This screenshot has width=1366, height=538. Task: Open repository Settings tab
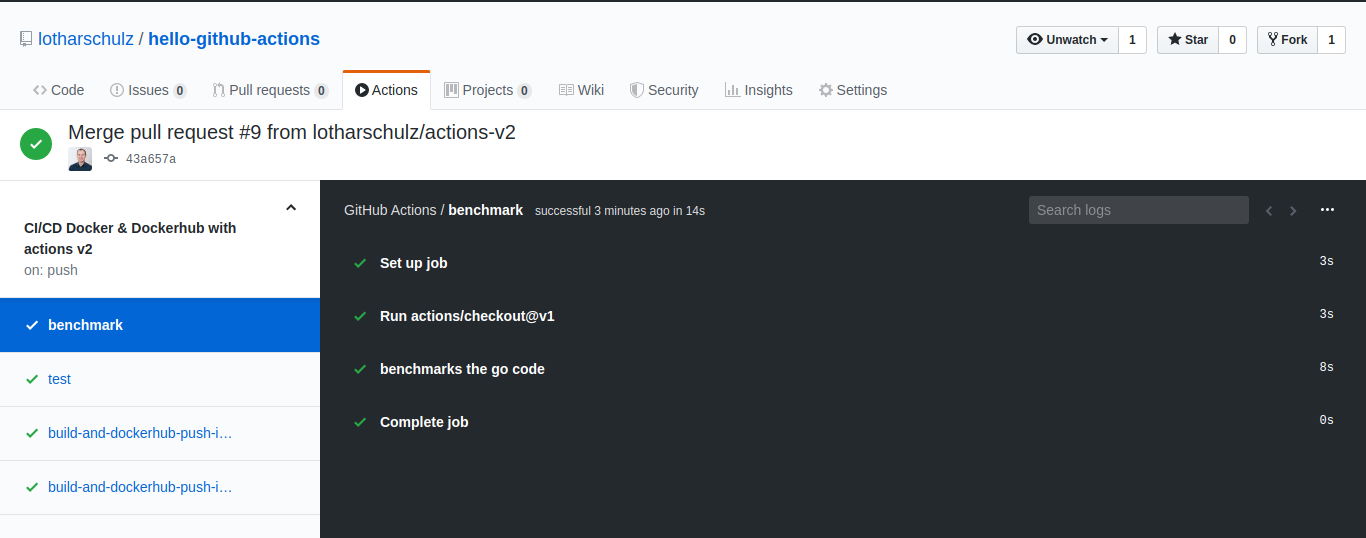click(852, 90)
